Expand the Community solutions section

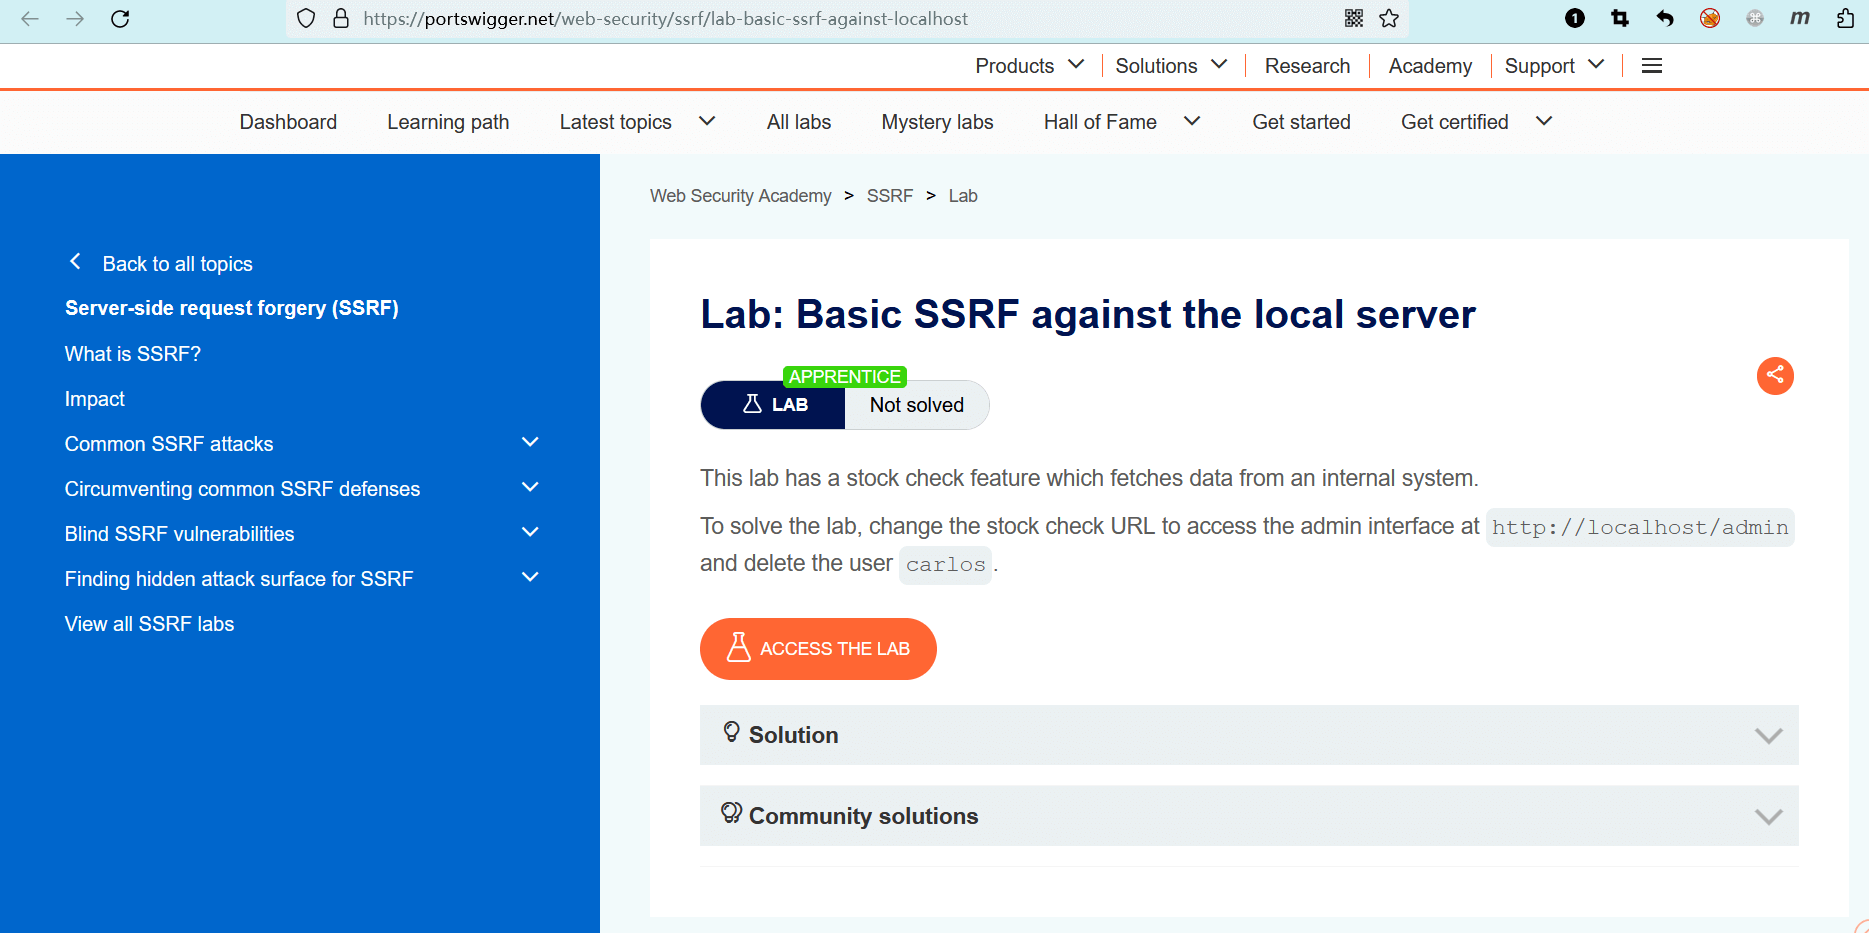pos(1248,816)
